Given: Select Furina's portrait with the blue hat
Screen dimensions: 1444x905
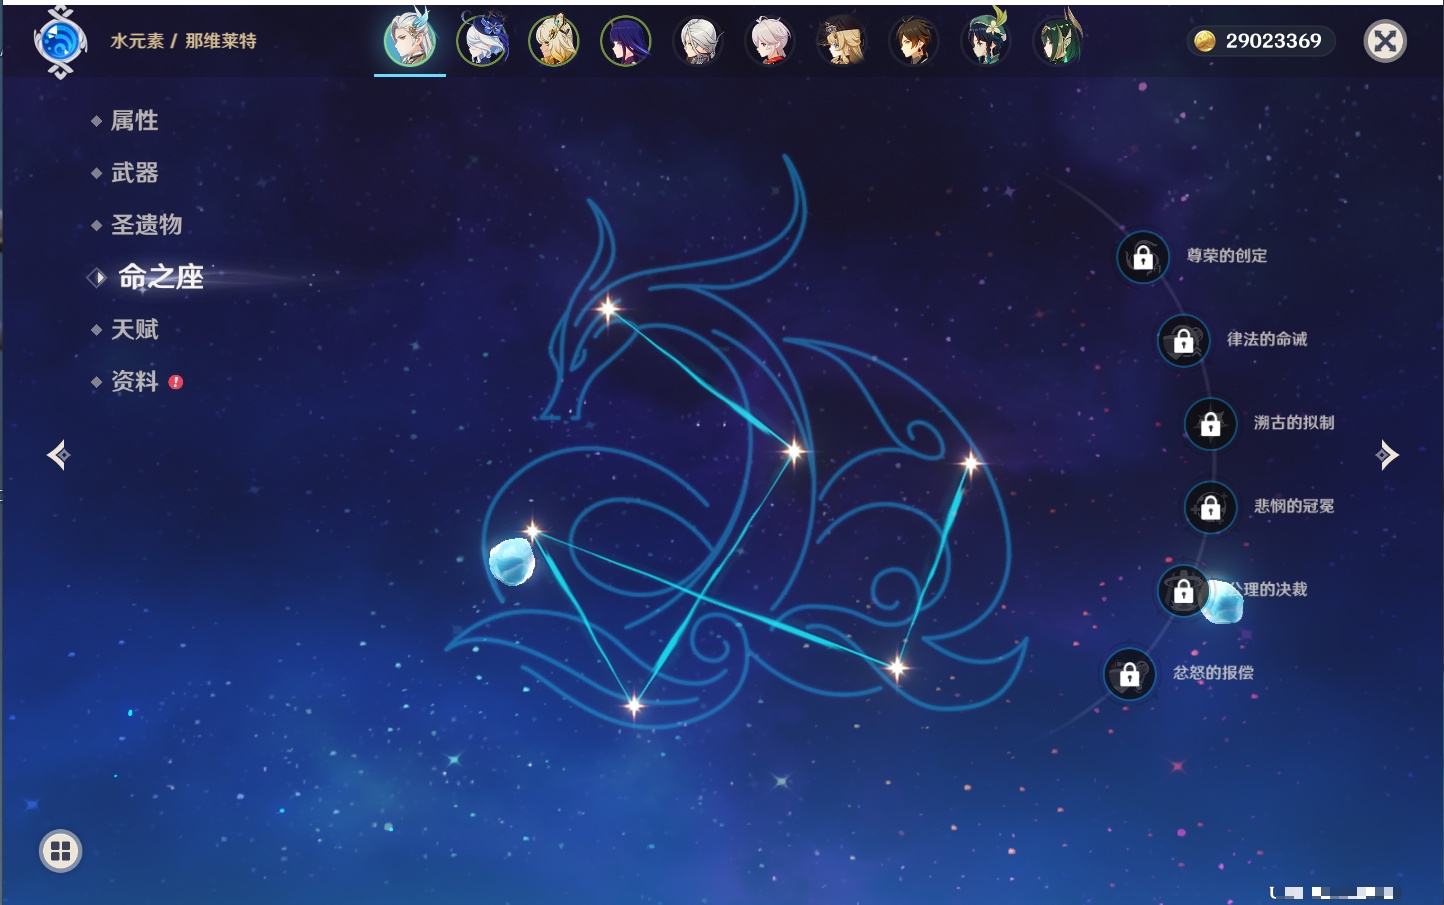Looking at the screenshot, I should point(483,42).
